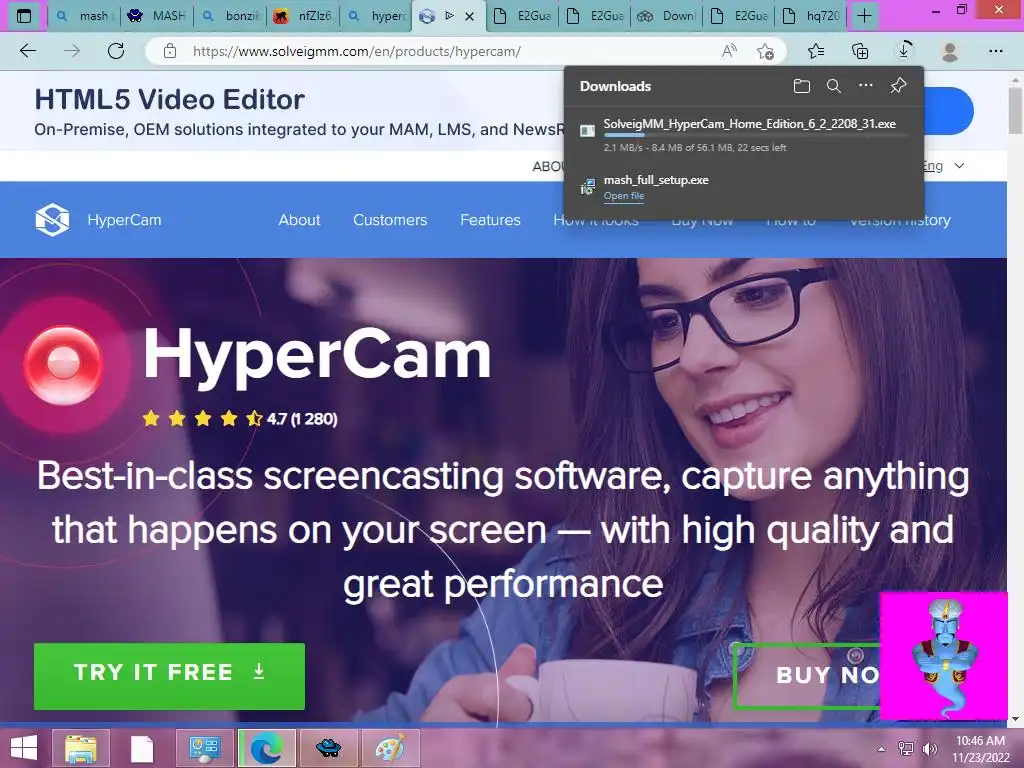
Task: Click the mash_full_setup.exe file name
Action: tap(656, 180)
